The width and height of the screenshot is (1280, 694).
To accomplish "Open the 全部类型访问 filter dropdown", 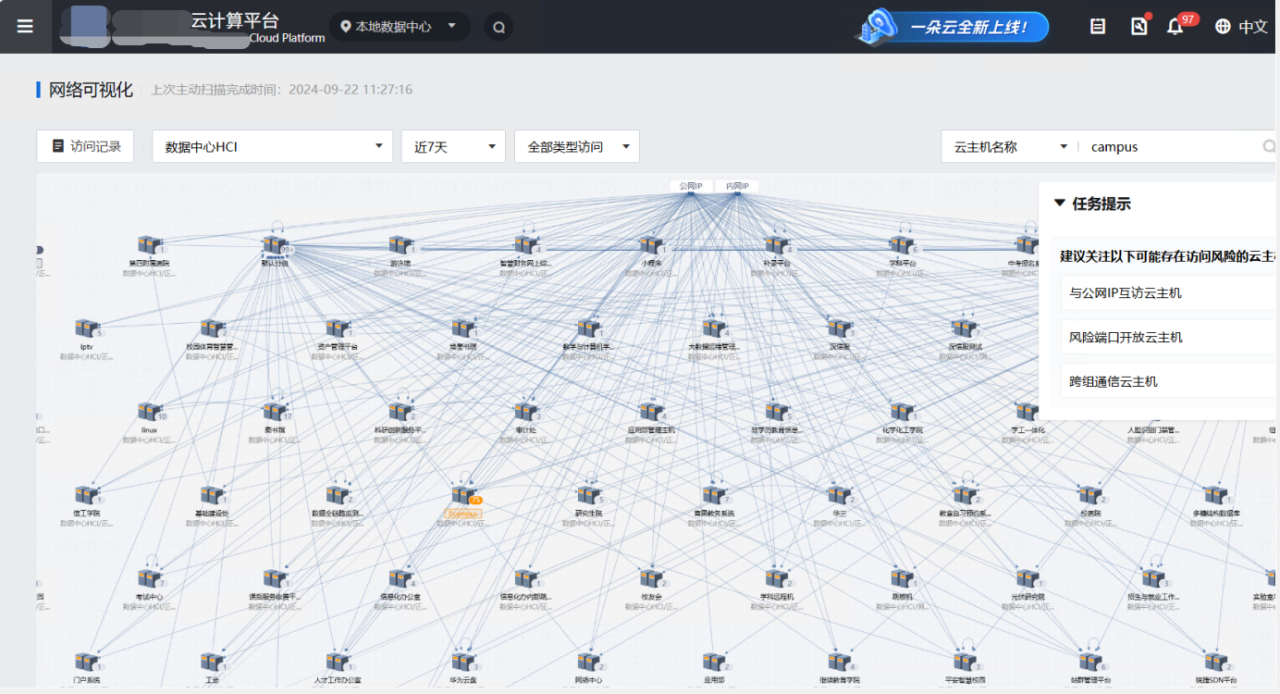I will tap(577, 147).
